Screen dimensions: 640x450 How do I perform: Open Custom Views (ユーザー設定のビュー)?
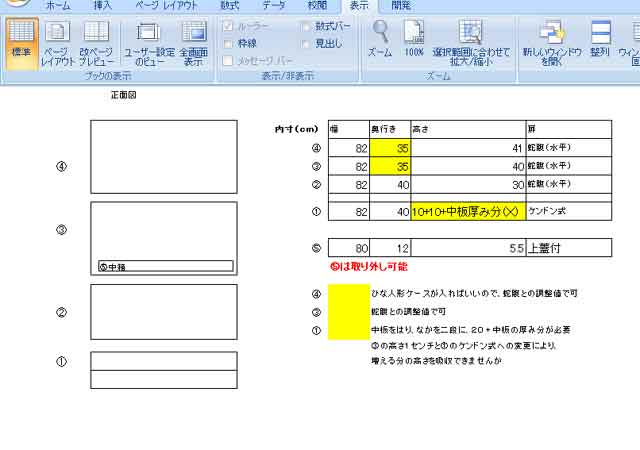[x=148, y=43]
